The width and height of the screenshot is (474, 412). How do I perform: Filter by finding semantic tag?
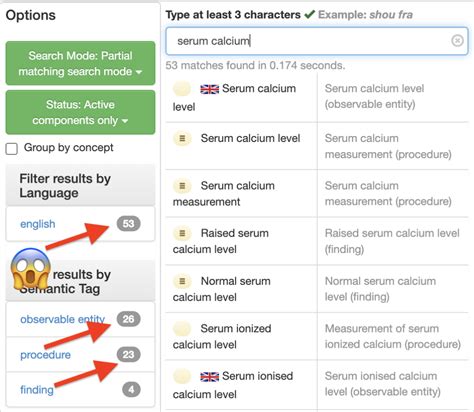pyautogui.click(x=37, y=390)
